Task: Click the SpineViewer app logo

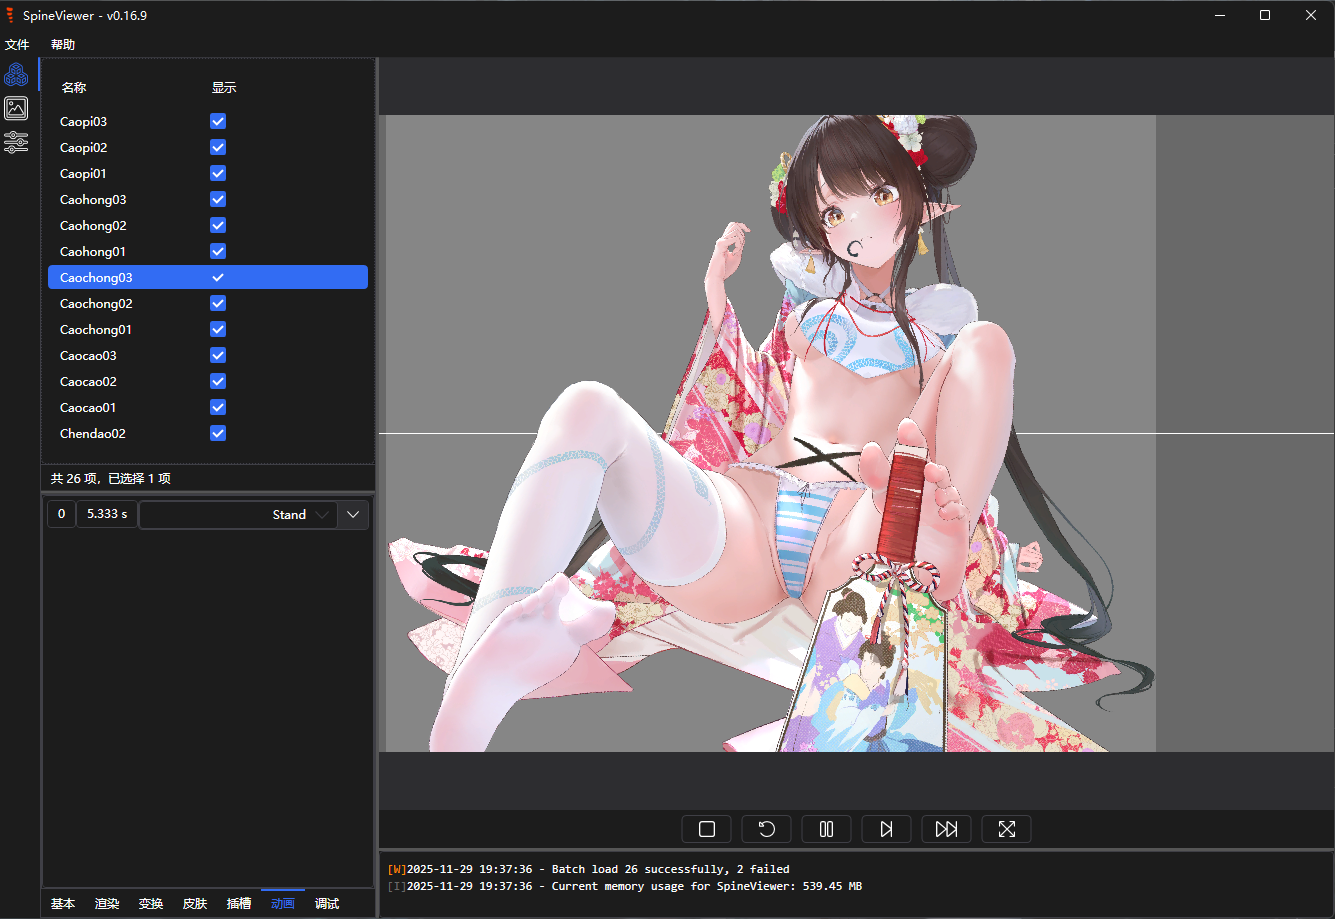Action: click(10, 15)
